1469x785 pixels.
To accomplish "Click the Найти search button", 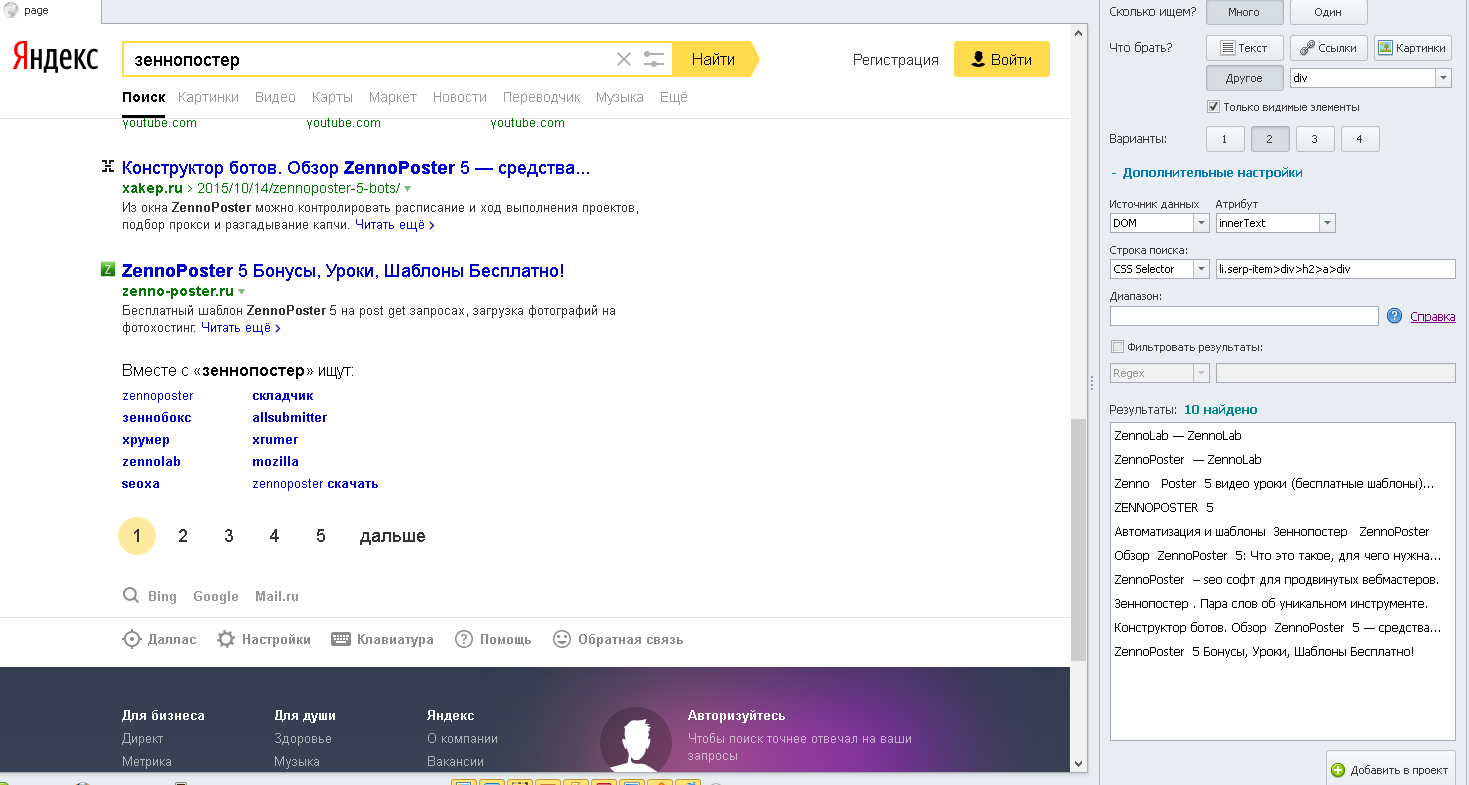I will pyautogui.click(x=714, y=59).
